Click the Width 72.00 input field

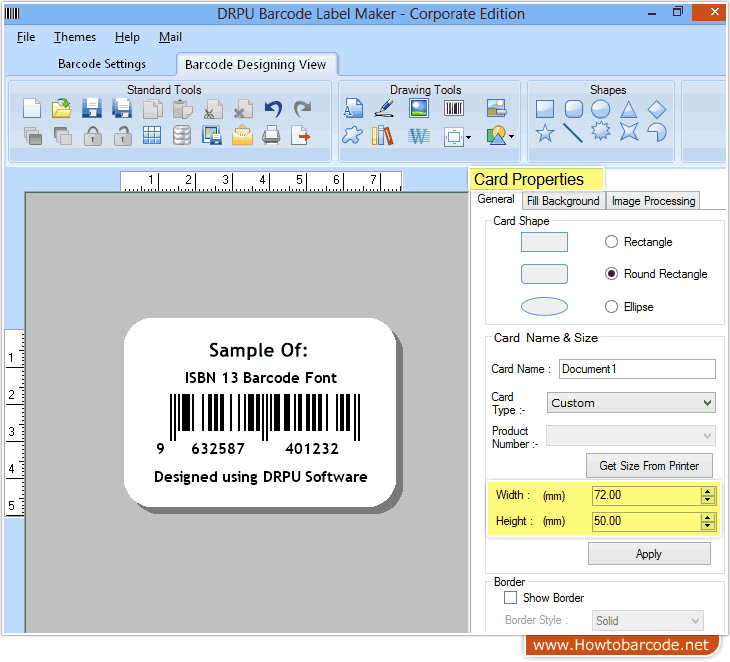[647, 495]
